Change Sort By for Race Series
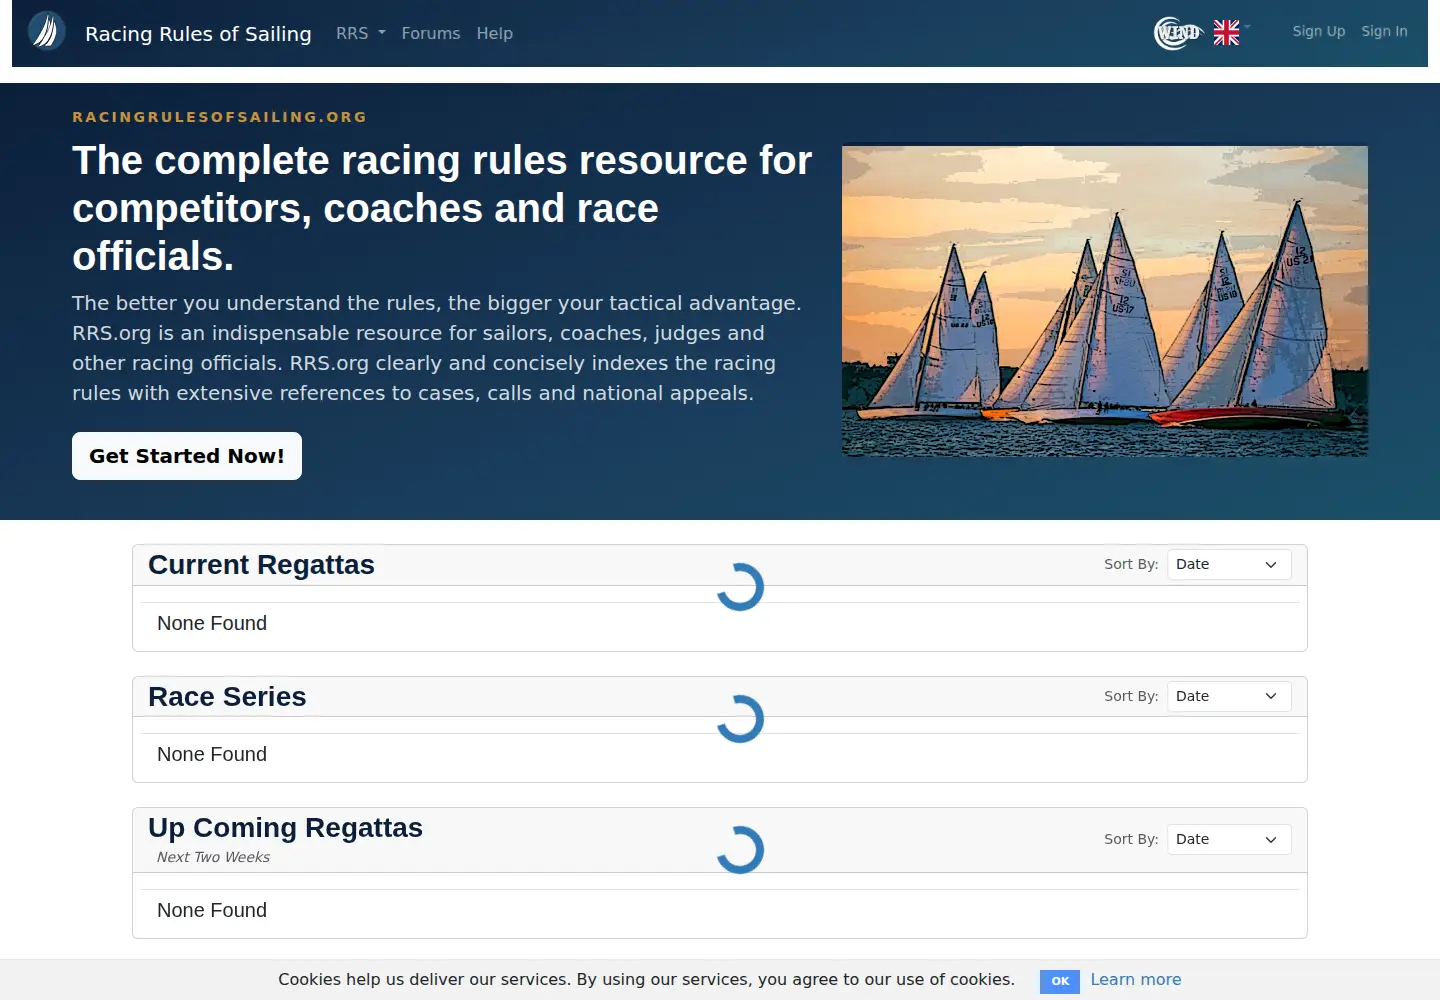The image size is (1440, 1000). pos(1229,696)
